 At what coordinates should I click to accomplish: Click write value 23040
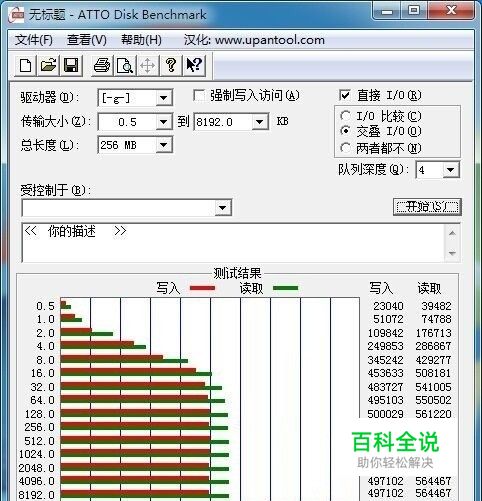[388, 306]
